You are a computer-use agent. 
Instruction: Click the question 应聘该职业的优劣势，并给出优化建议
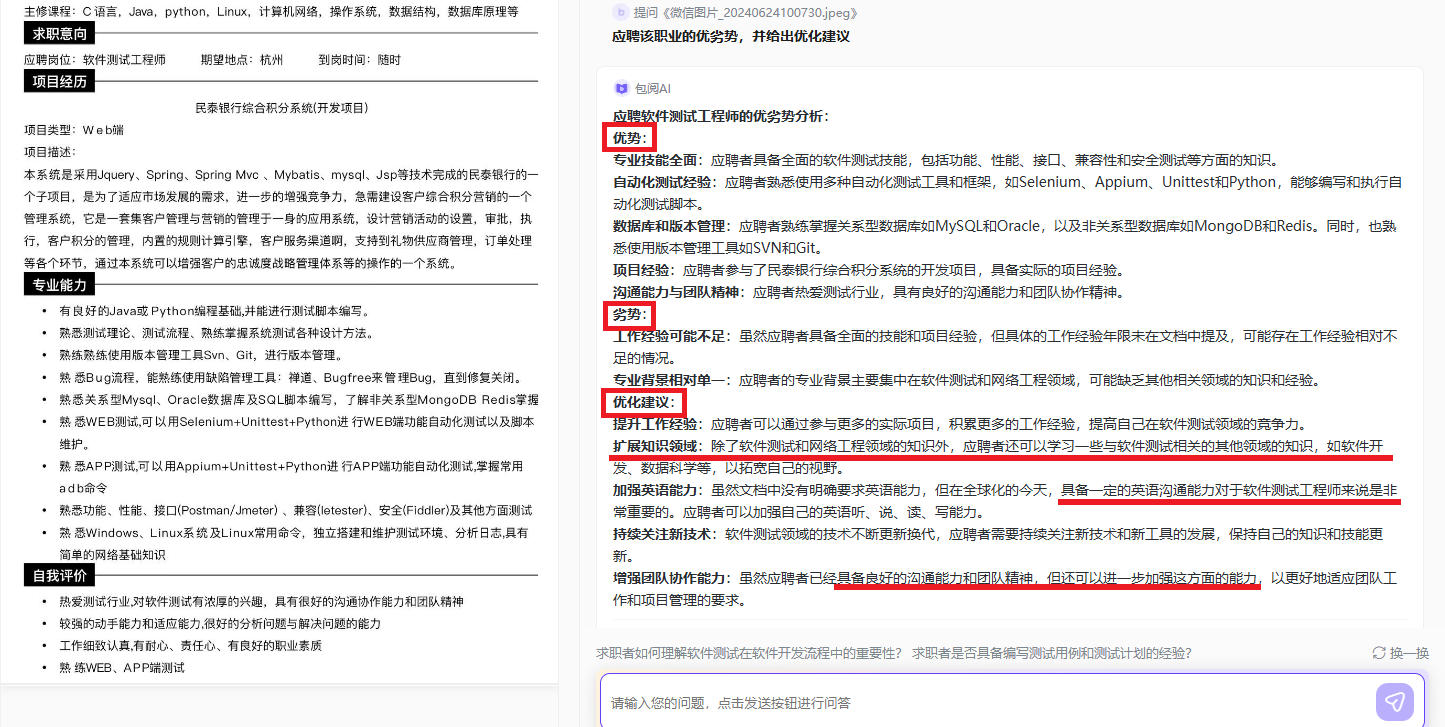pyautogui.click(x=731, y=36)
